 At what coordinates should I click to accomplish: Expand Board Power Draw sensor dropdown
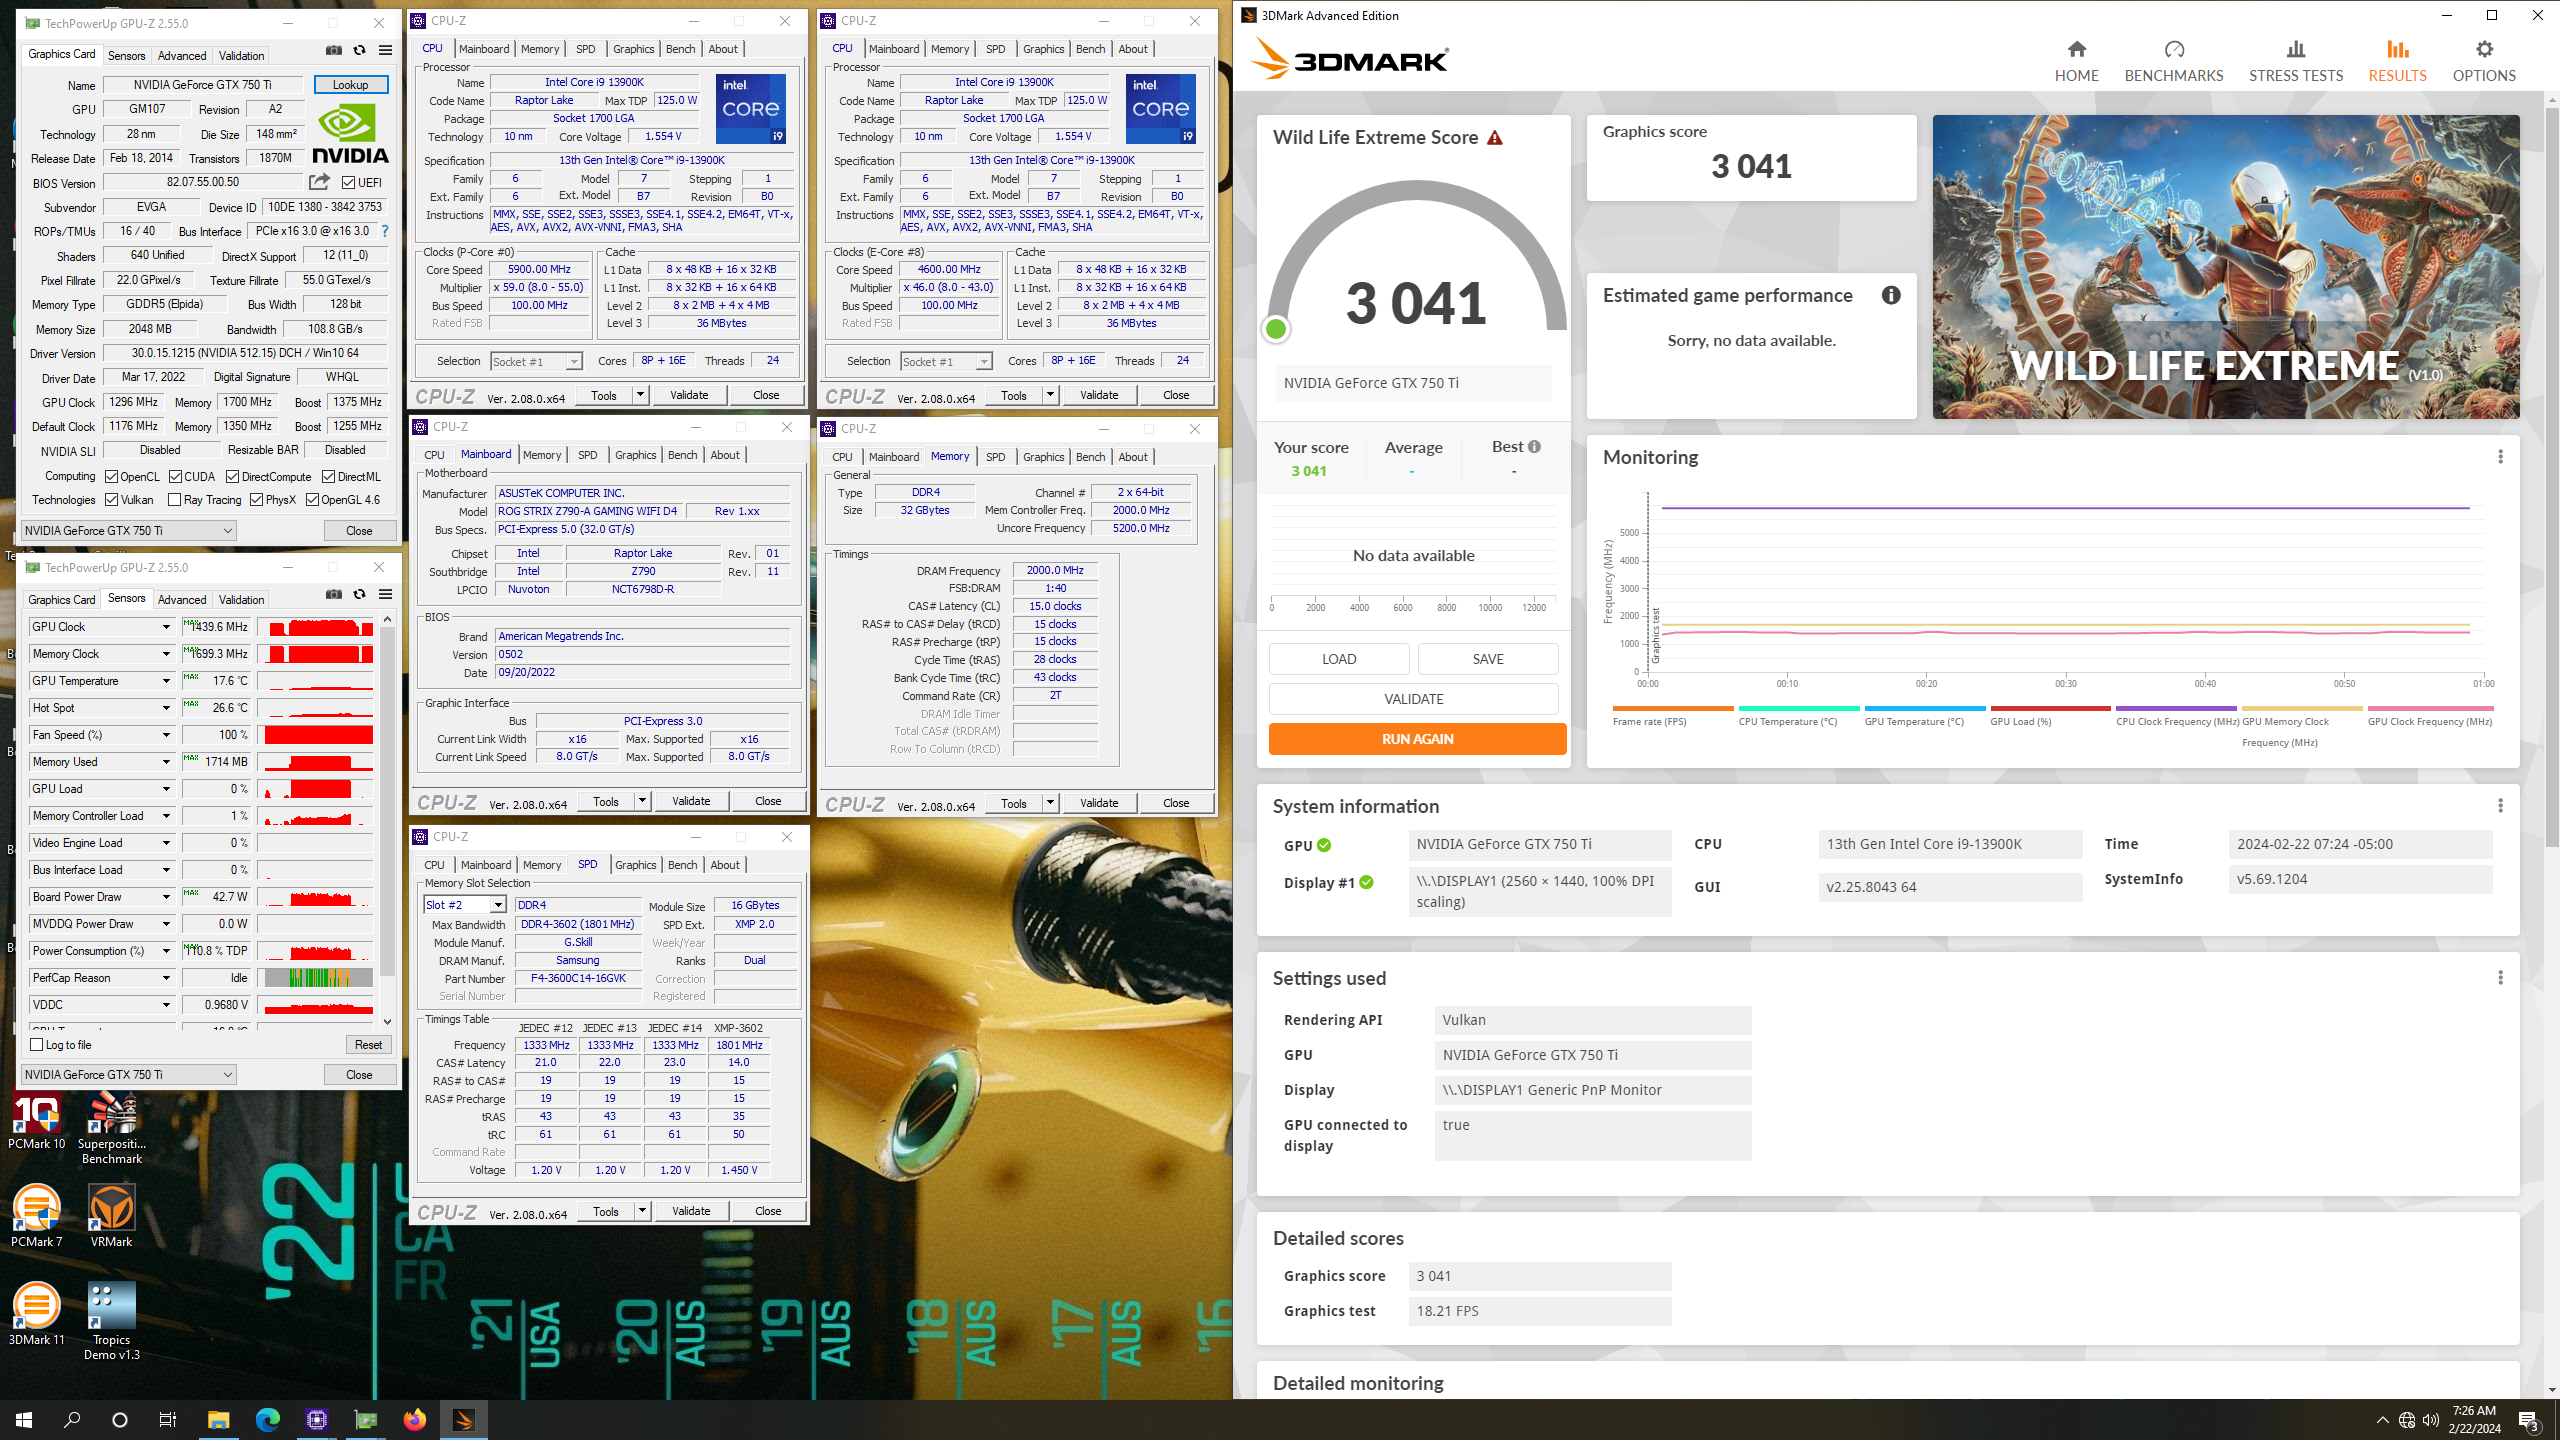(x=166, y=897)
